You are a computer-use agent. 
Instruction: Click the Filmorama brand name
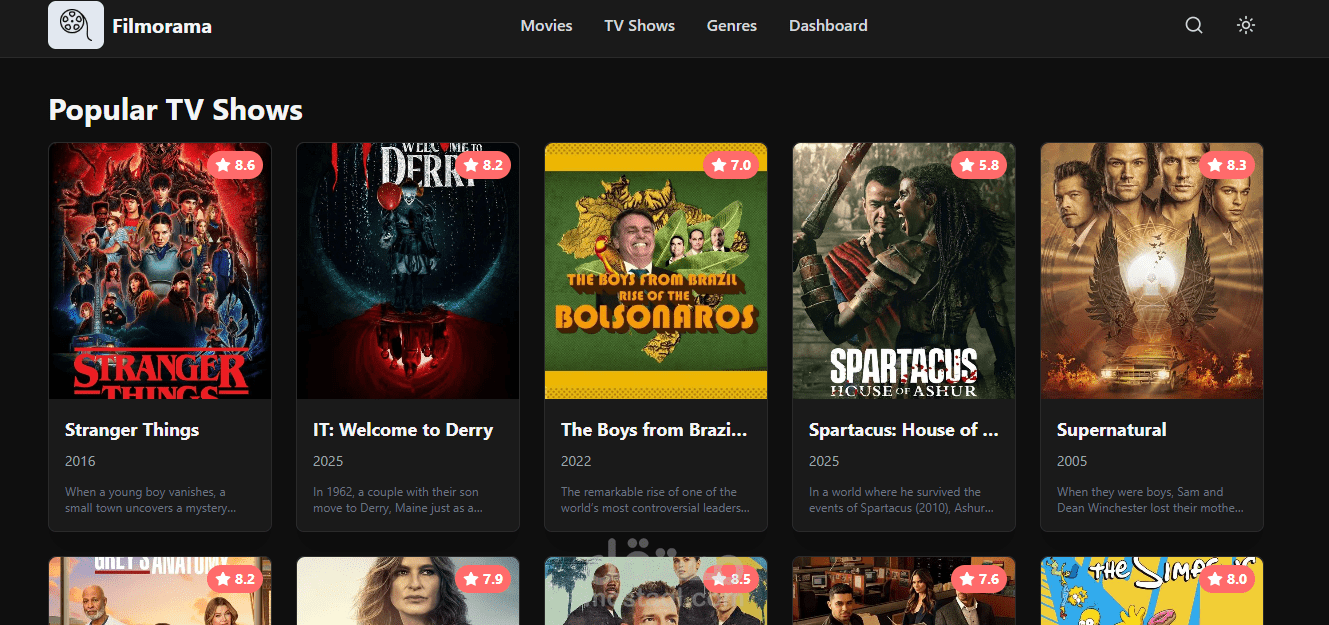pyautogui.click(x=162, y=26)
